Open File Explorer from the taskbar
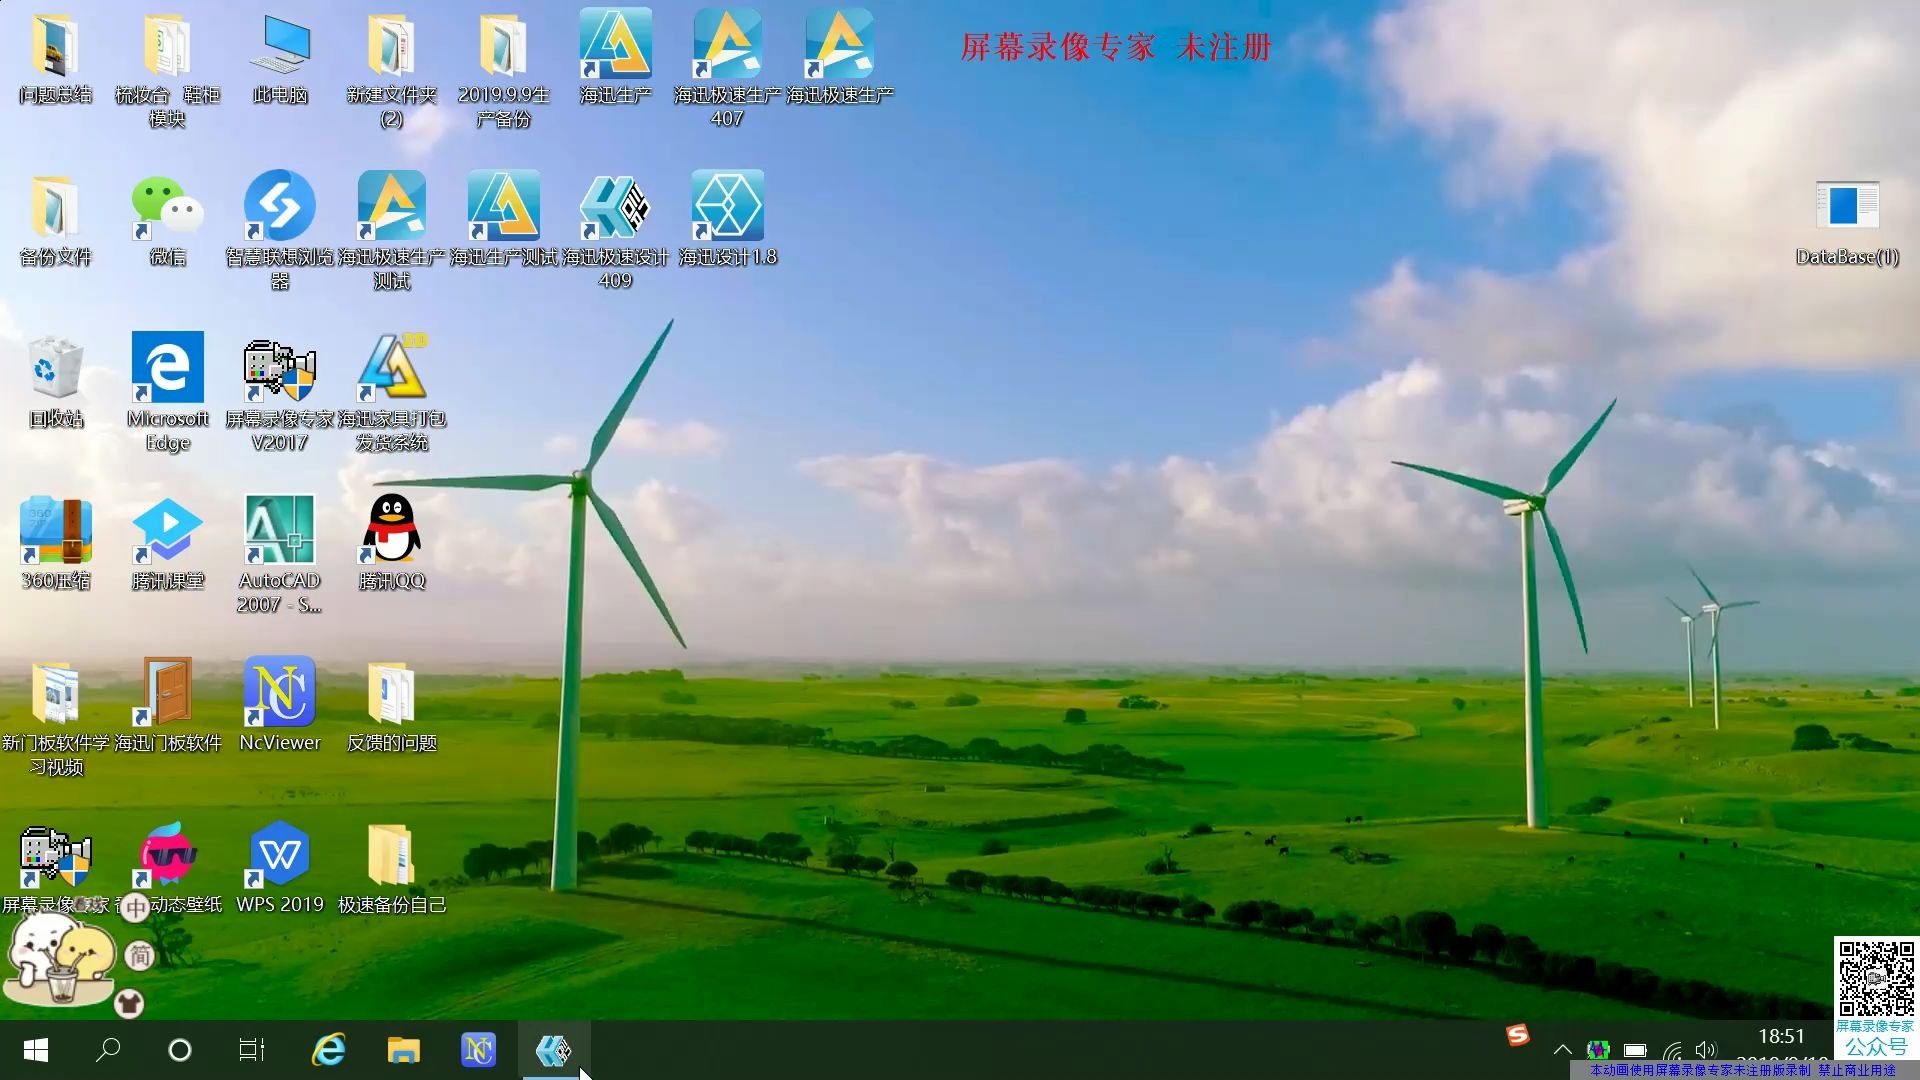1920x1080 pixels. (404, 1050)
